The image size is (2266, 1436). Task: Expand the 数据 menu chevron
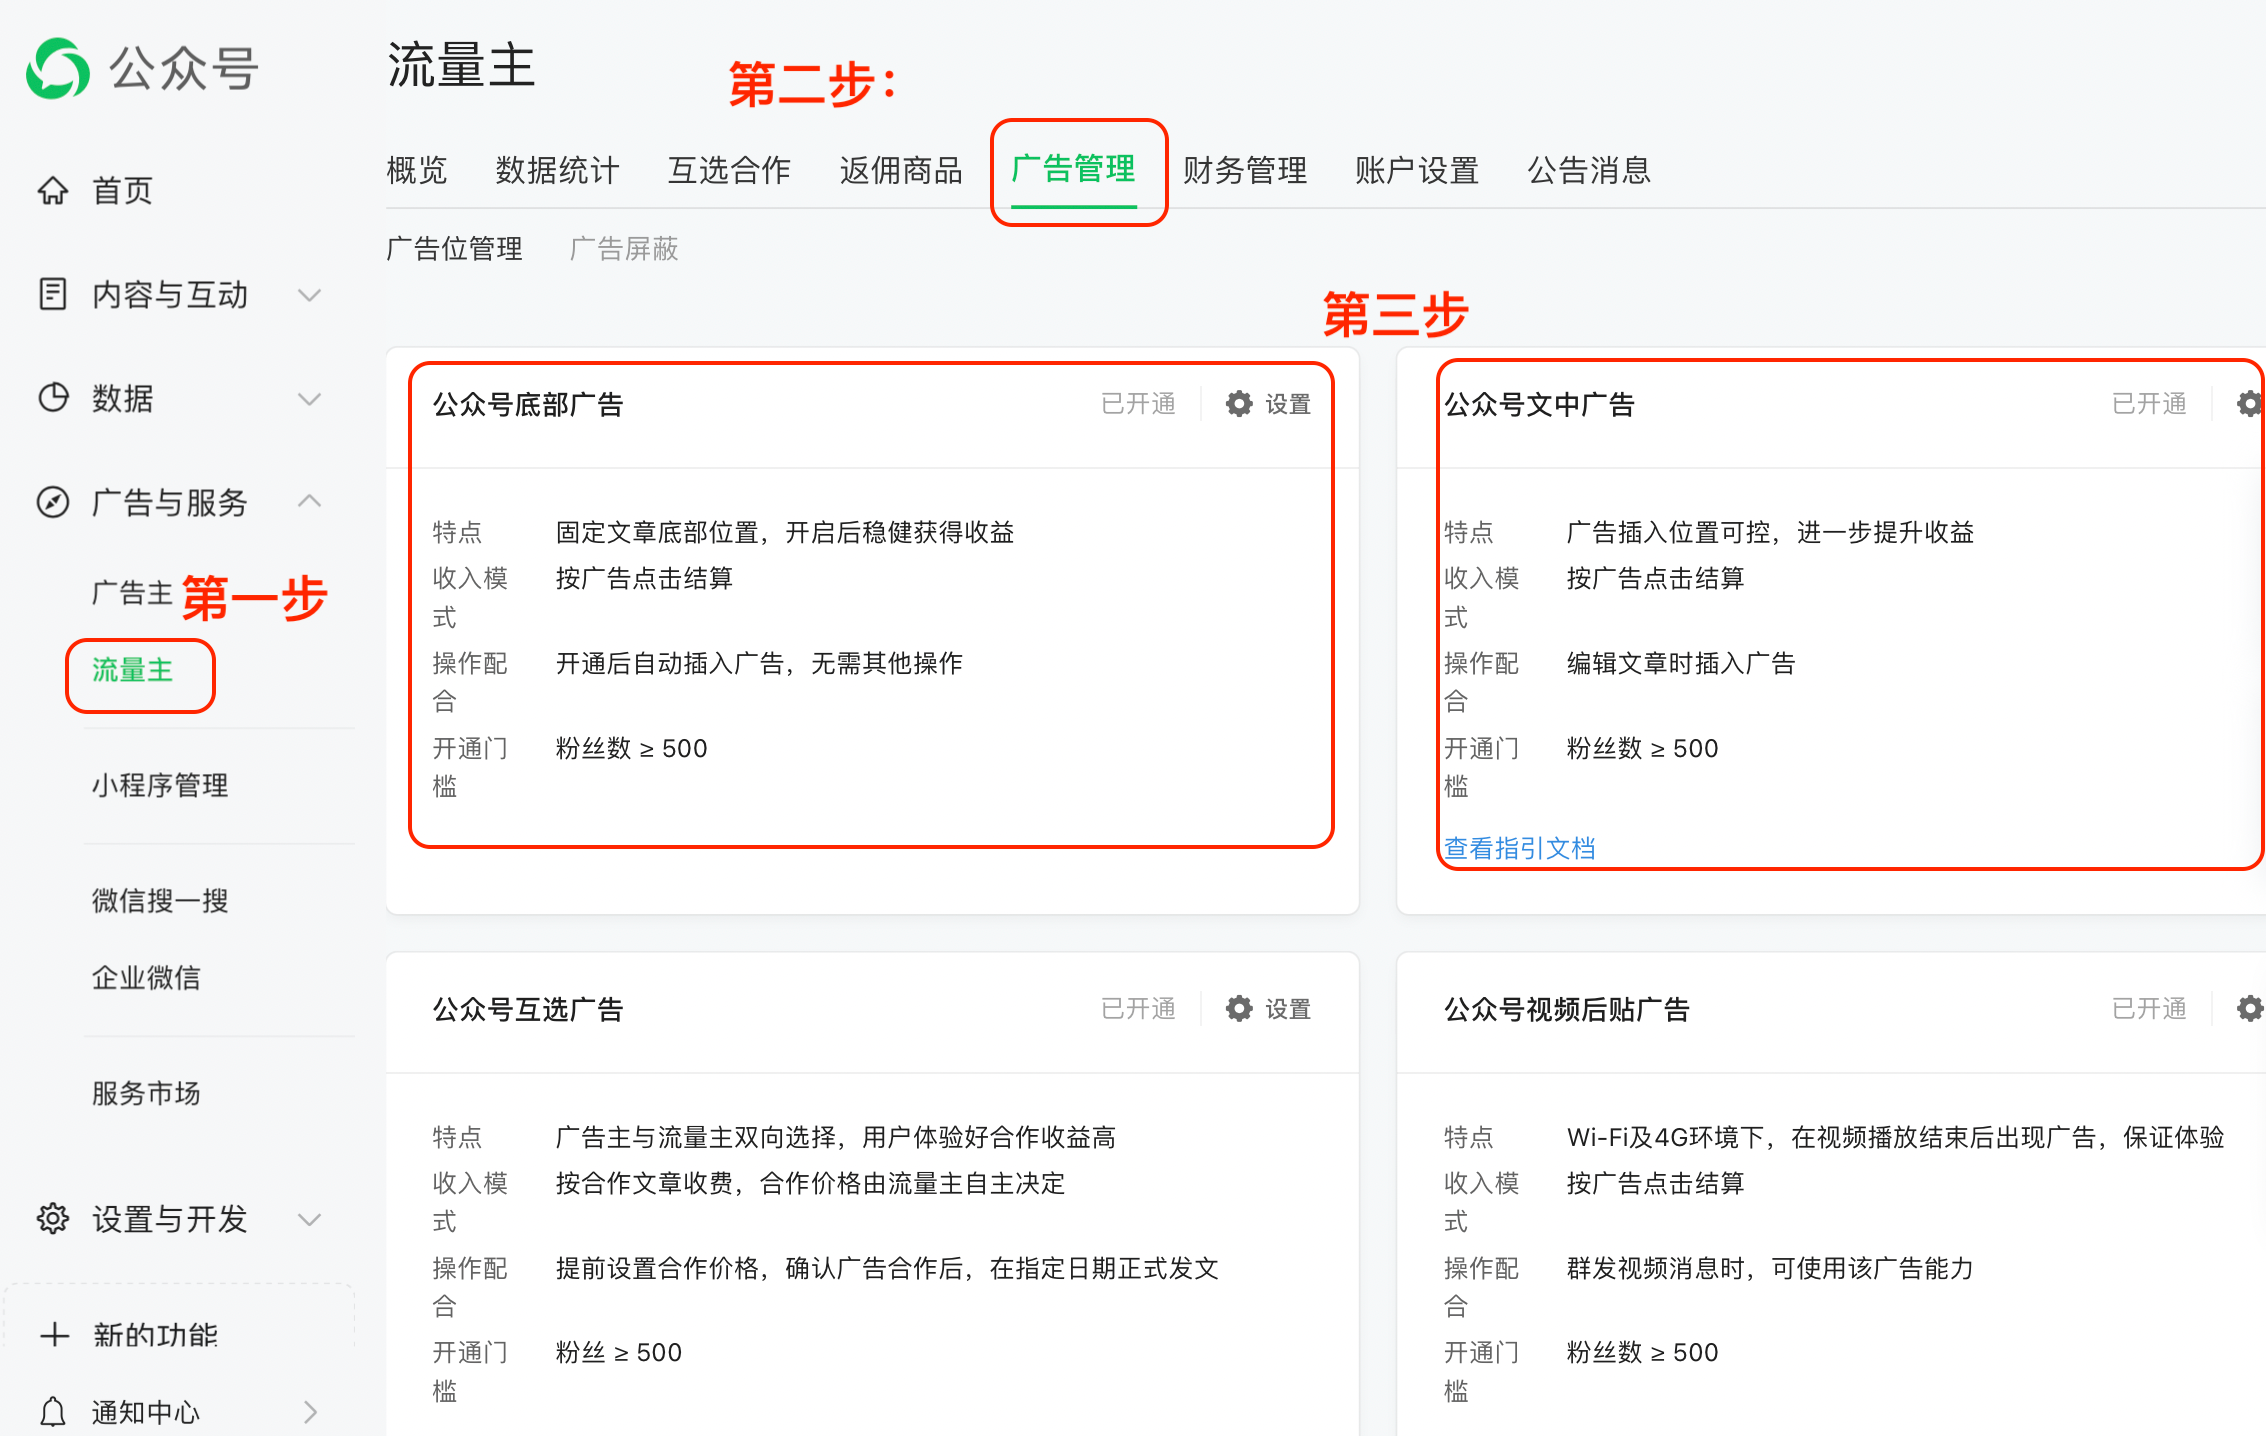310,399
